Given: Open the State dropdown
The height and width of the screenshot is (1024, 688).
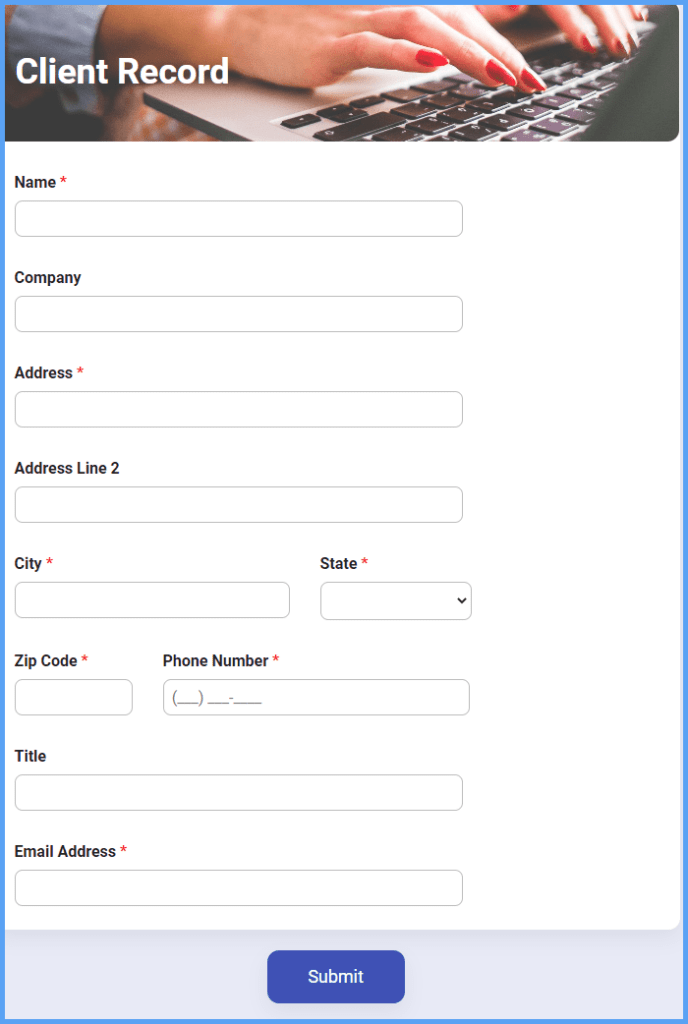Looking at the screenshot, I should 395,601.
